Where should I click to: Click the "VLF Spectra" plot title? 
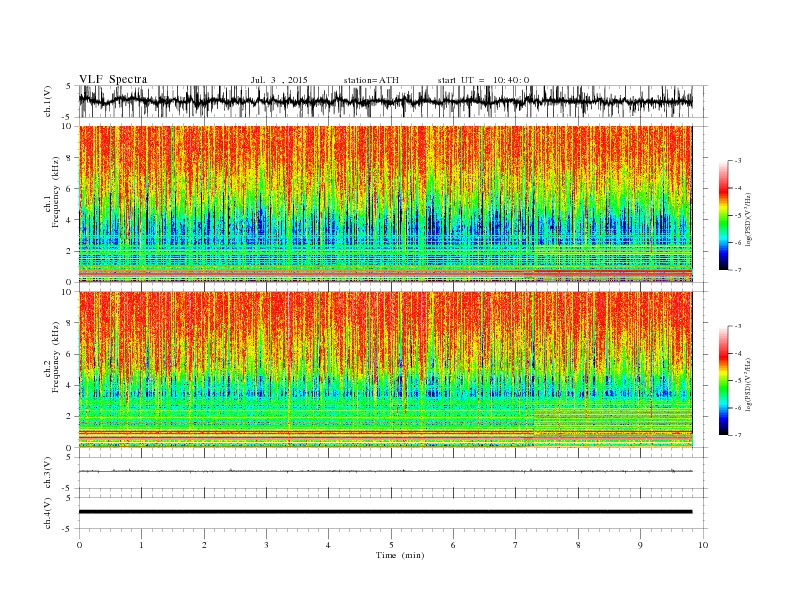tap(113, 79)
